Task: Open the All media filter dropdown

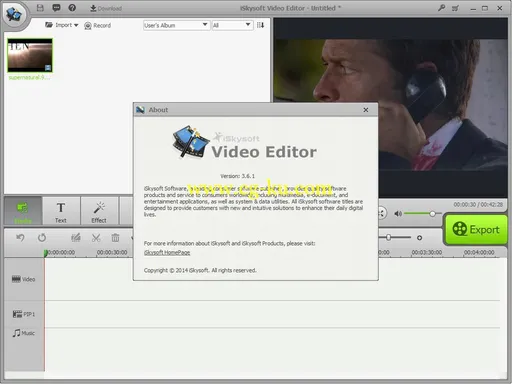Action: click(232, 25)
